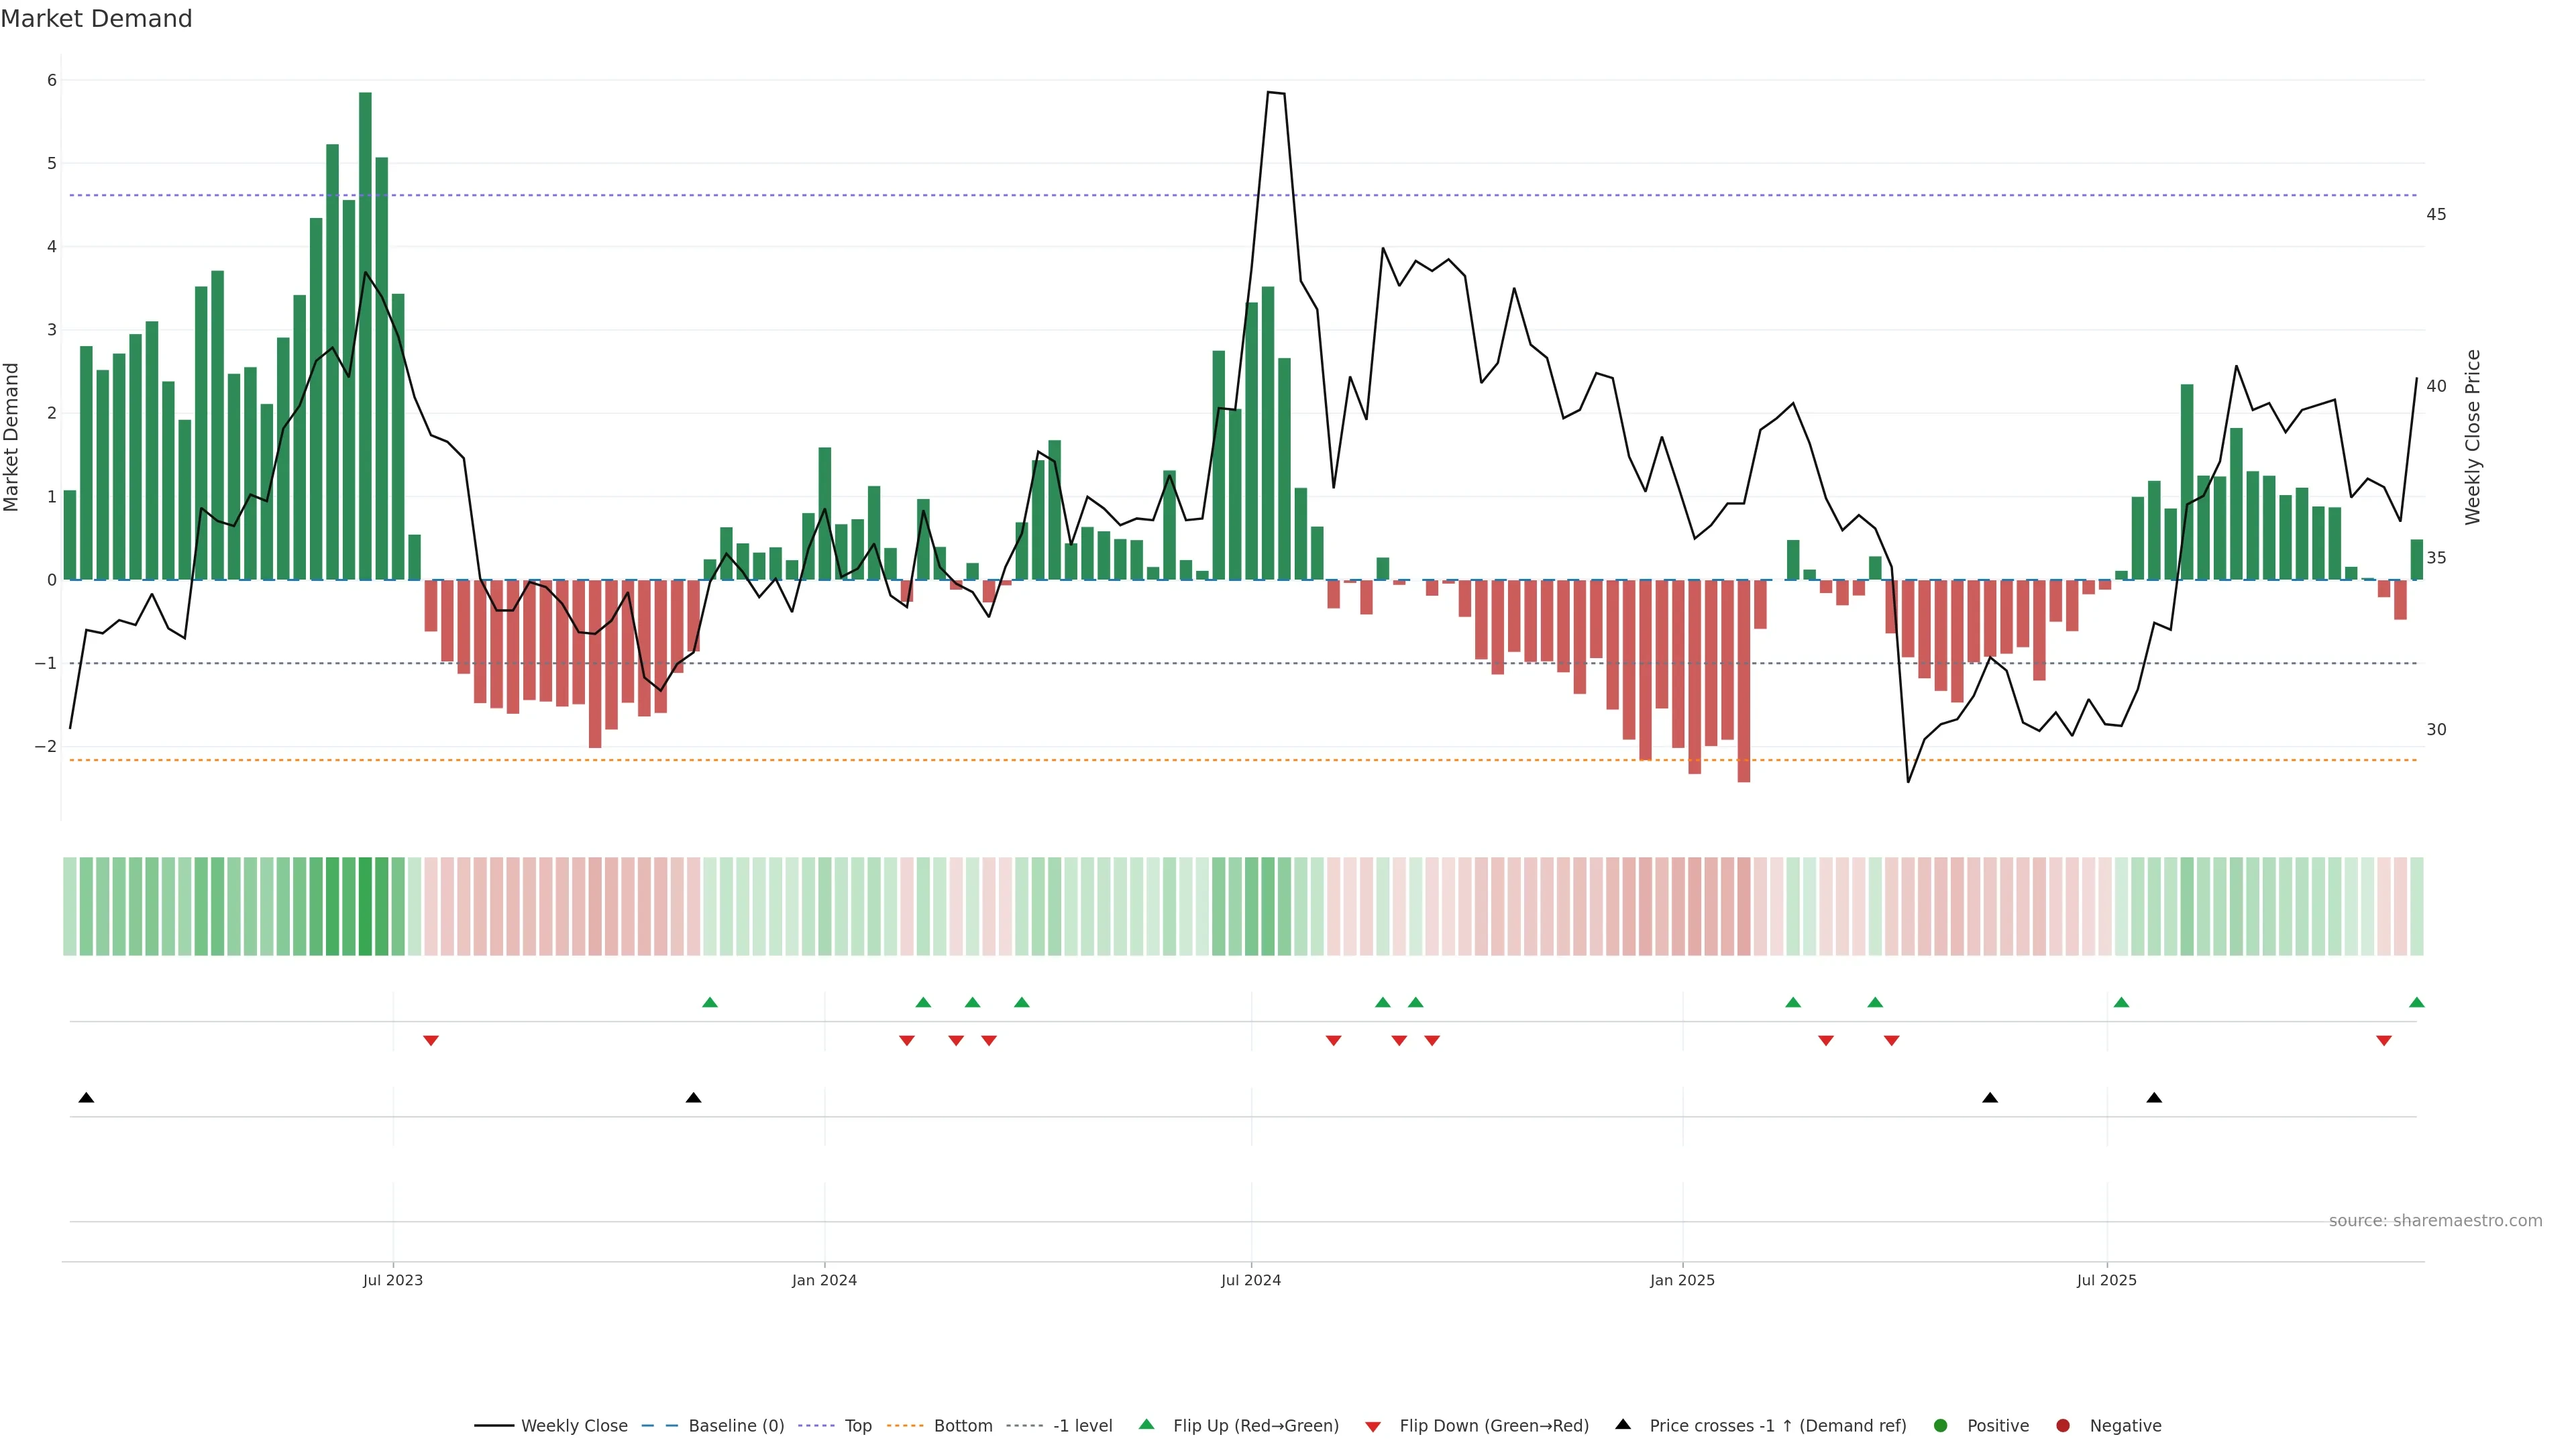Click the -1 level legend item
The image size is (2576, 1449).
(1082, 1425)
